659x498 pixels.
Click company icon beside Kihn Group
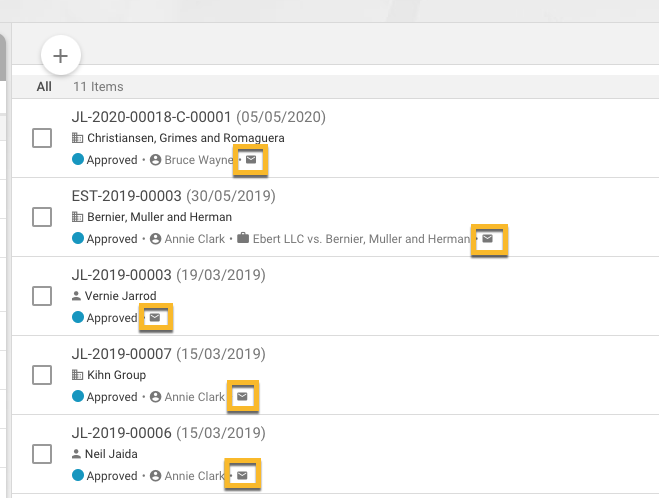pos(77,375)
